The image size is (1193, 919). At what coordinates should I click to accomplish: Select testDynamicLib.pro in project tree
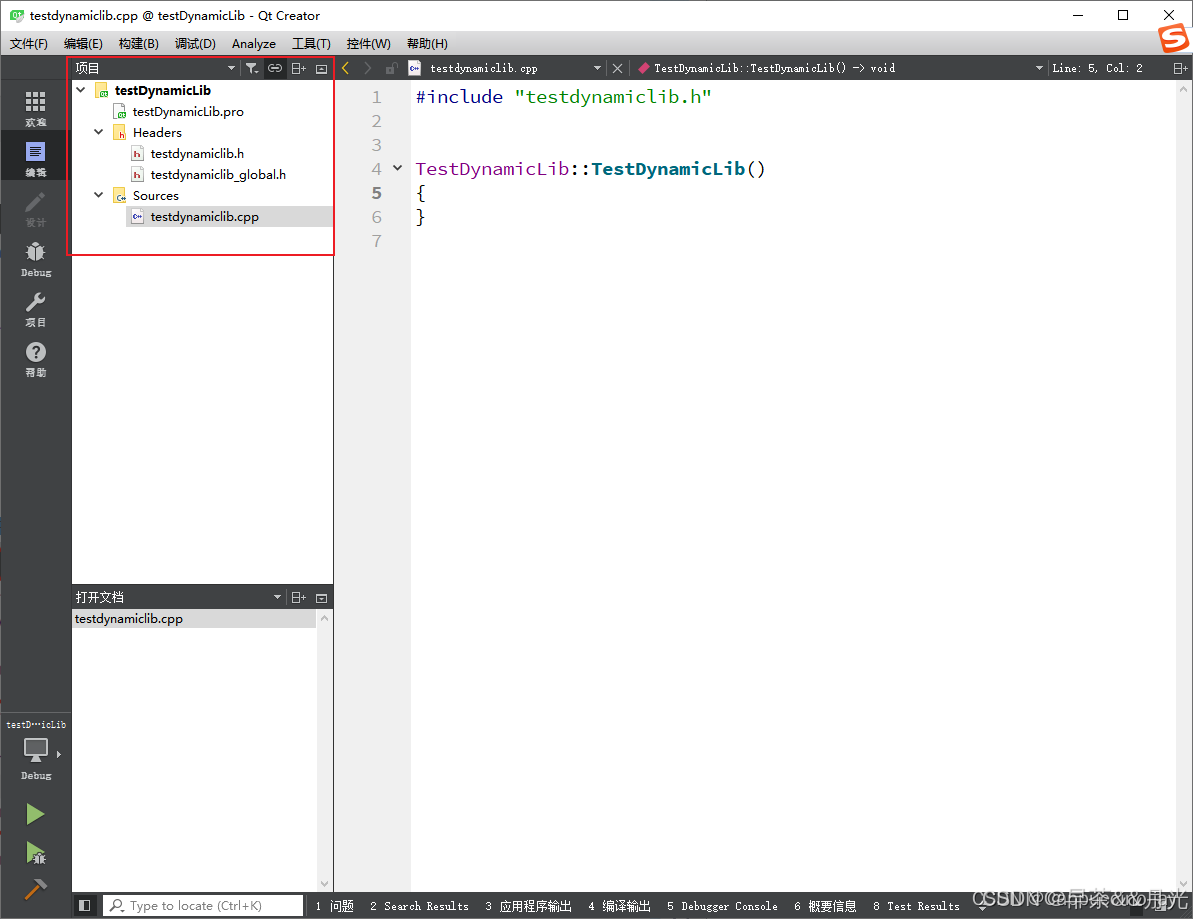click(188, 112)
